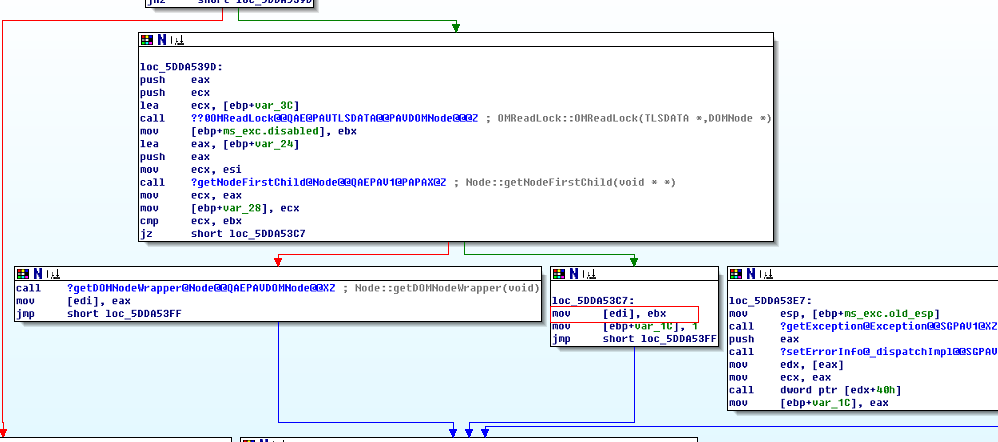This screenshot has height=442, width=998.
Task: Select the loc_5DDA53E7 label line
Action: tap(771, 301)
